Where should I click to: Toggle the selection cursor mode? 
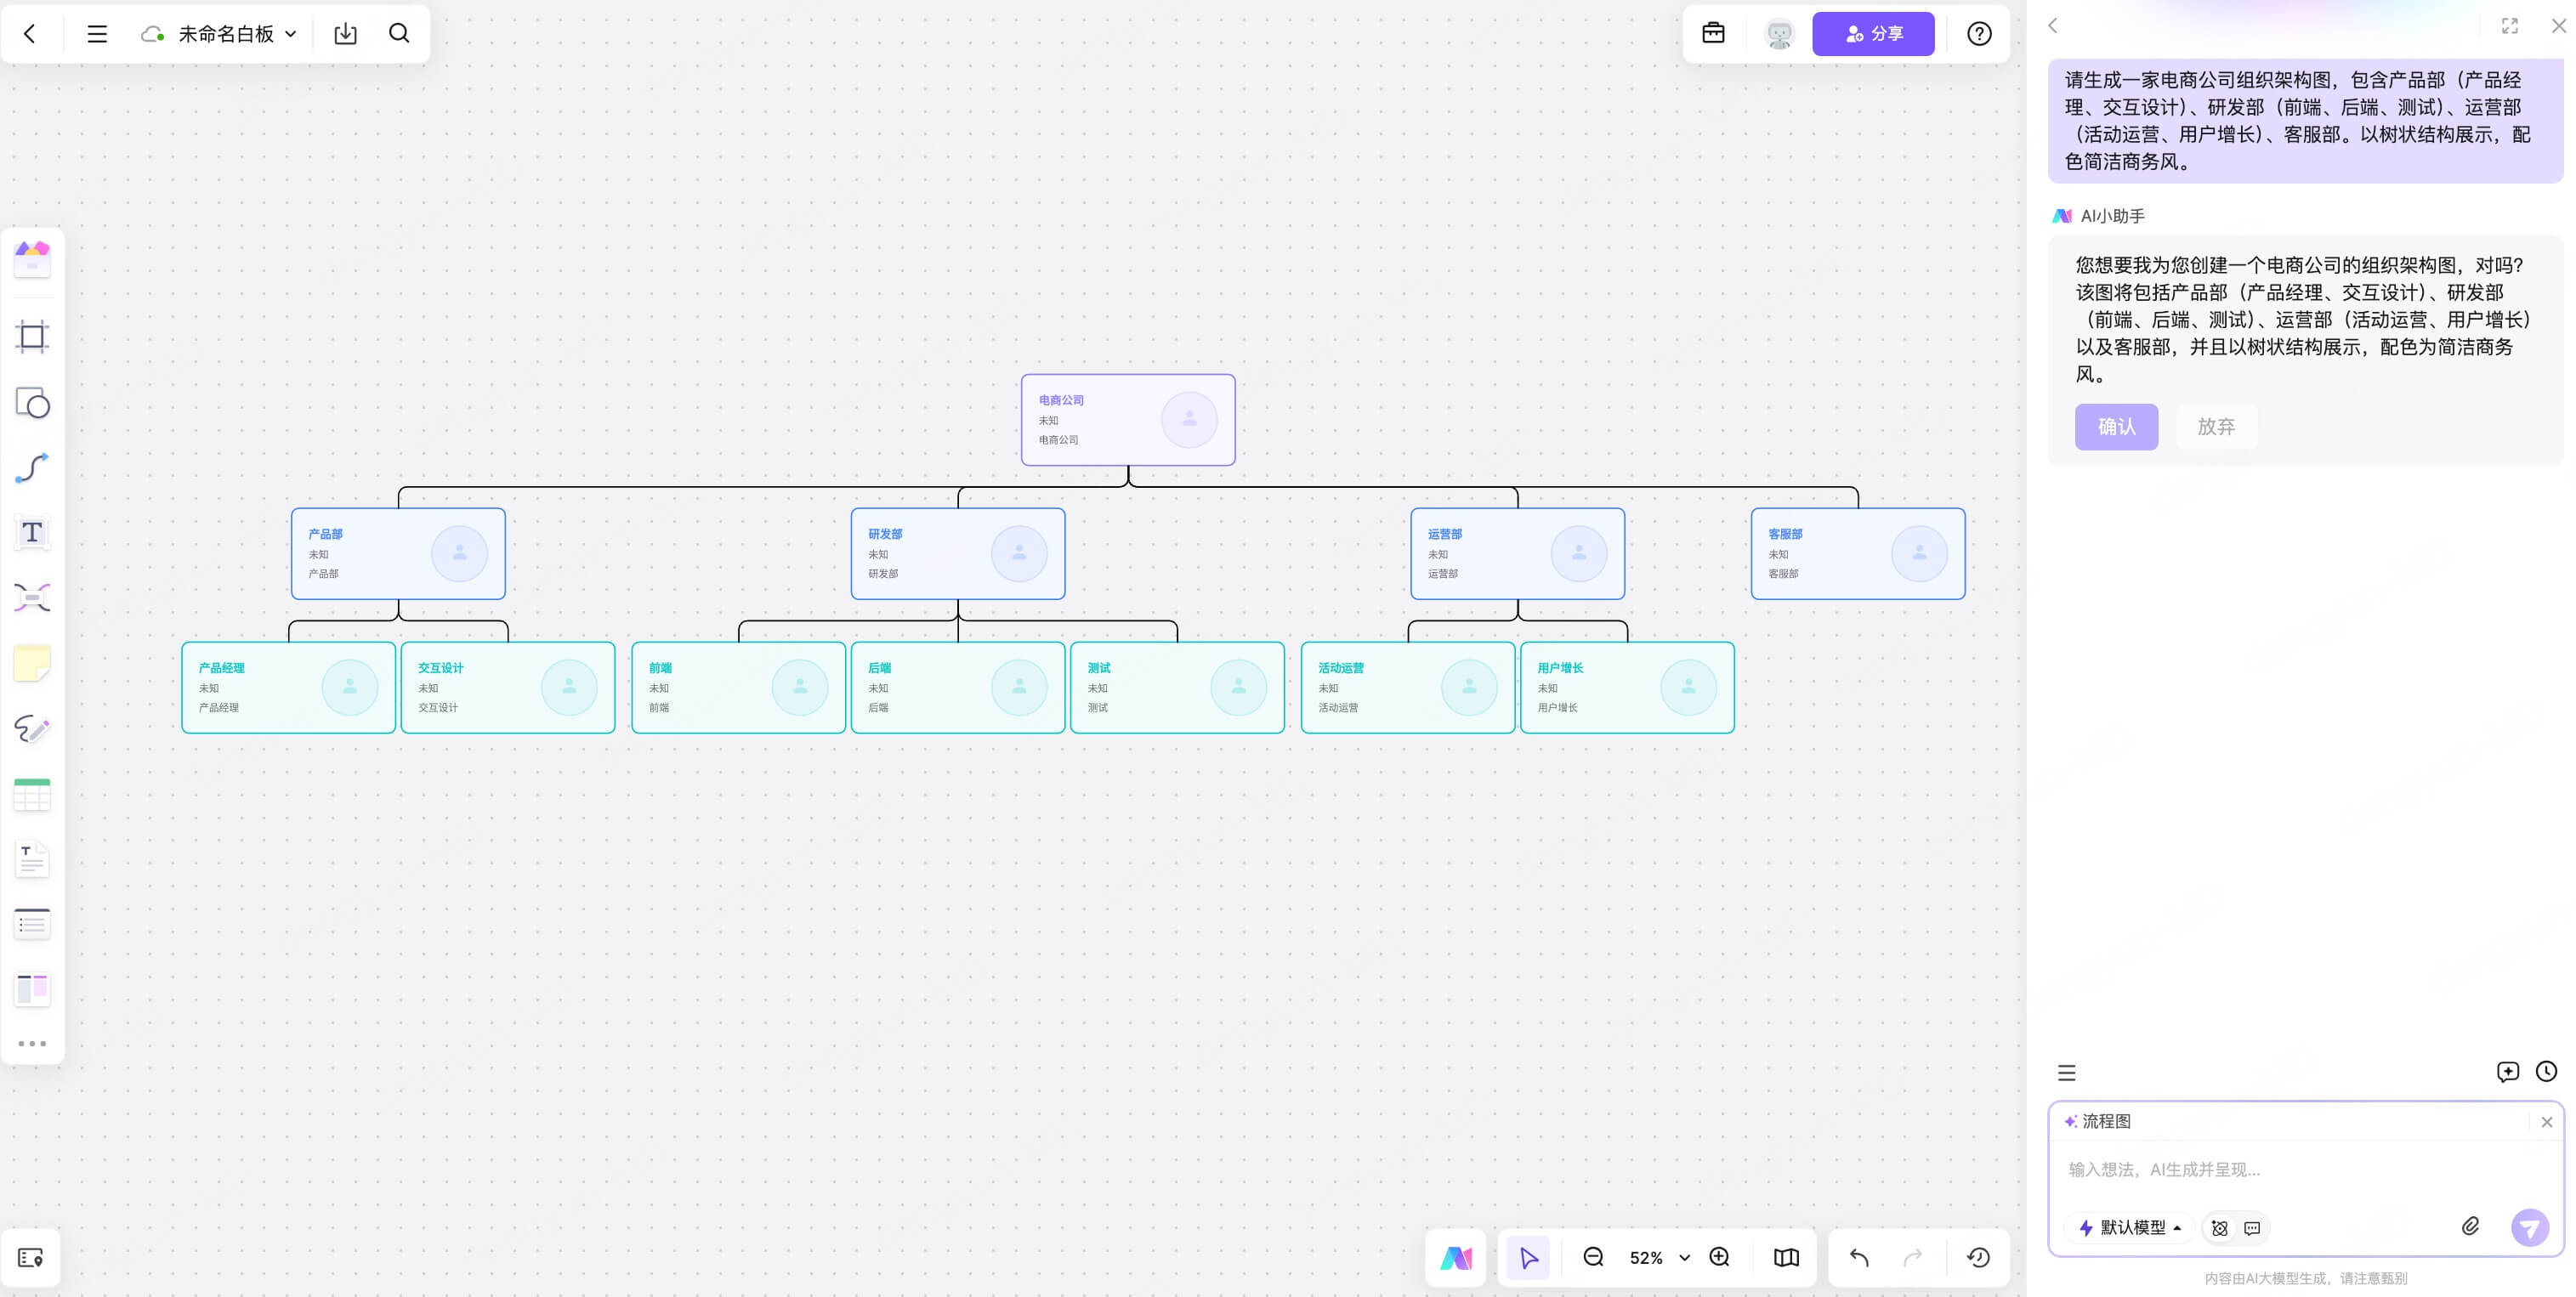pyautogui.click(x=1528, y=1258)
